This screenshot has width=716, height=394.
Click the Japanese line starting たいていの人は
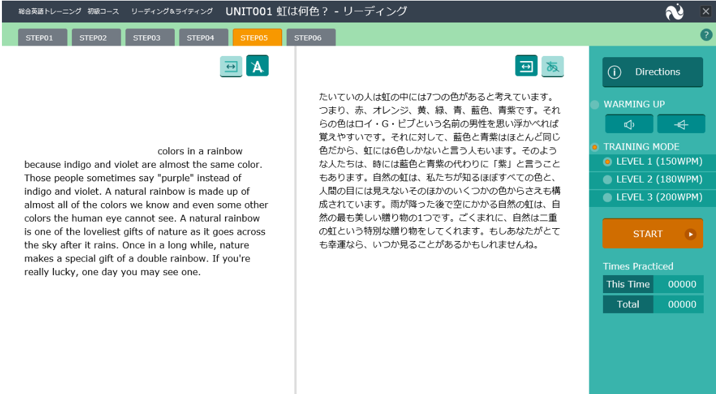click(437, 97)
